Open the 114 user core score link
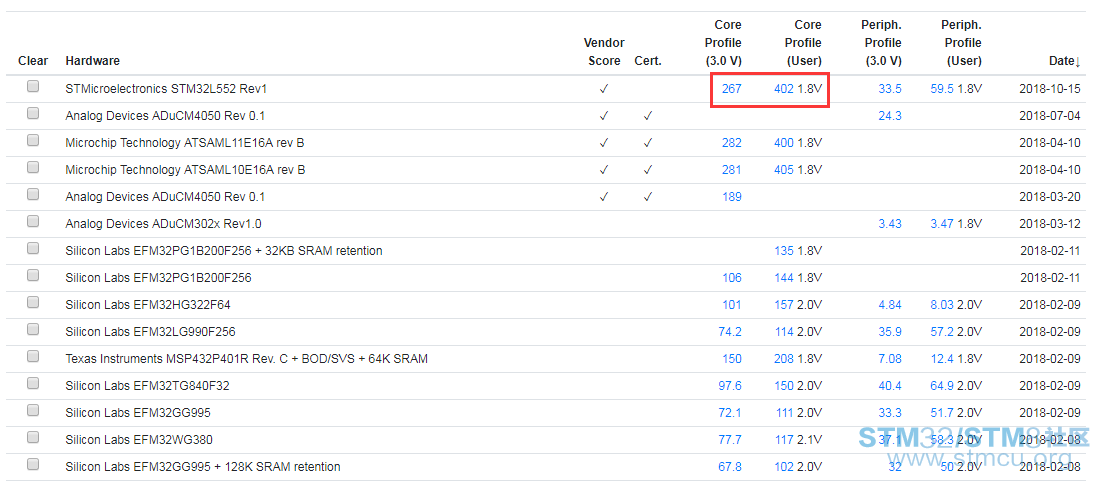1096x483 pixels. coord(784,331)
